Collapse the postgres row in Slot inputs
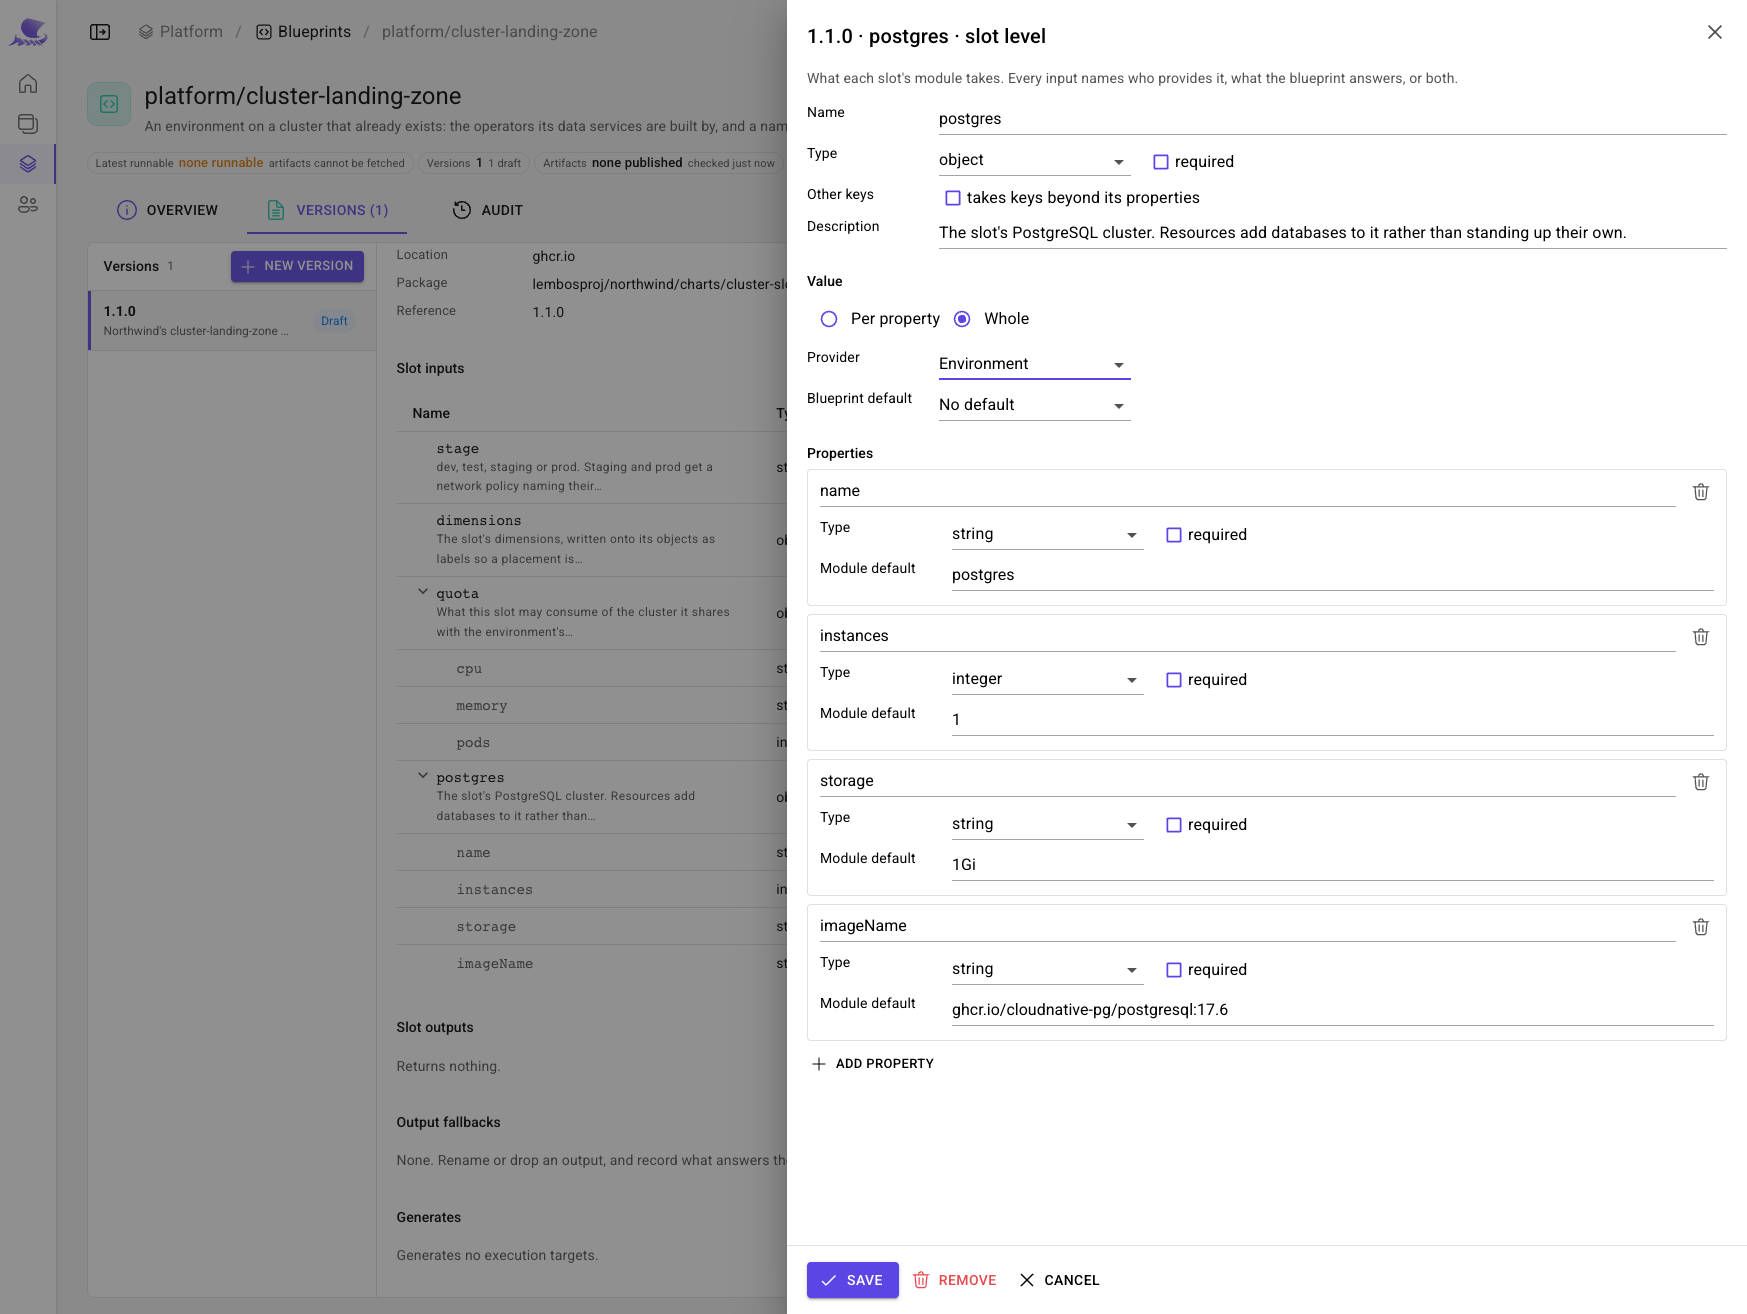This screenshot has height=1314, width=1747. pyautogui.click(x=423, y=776)
